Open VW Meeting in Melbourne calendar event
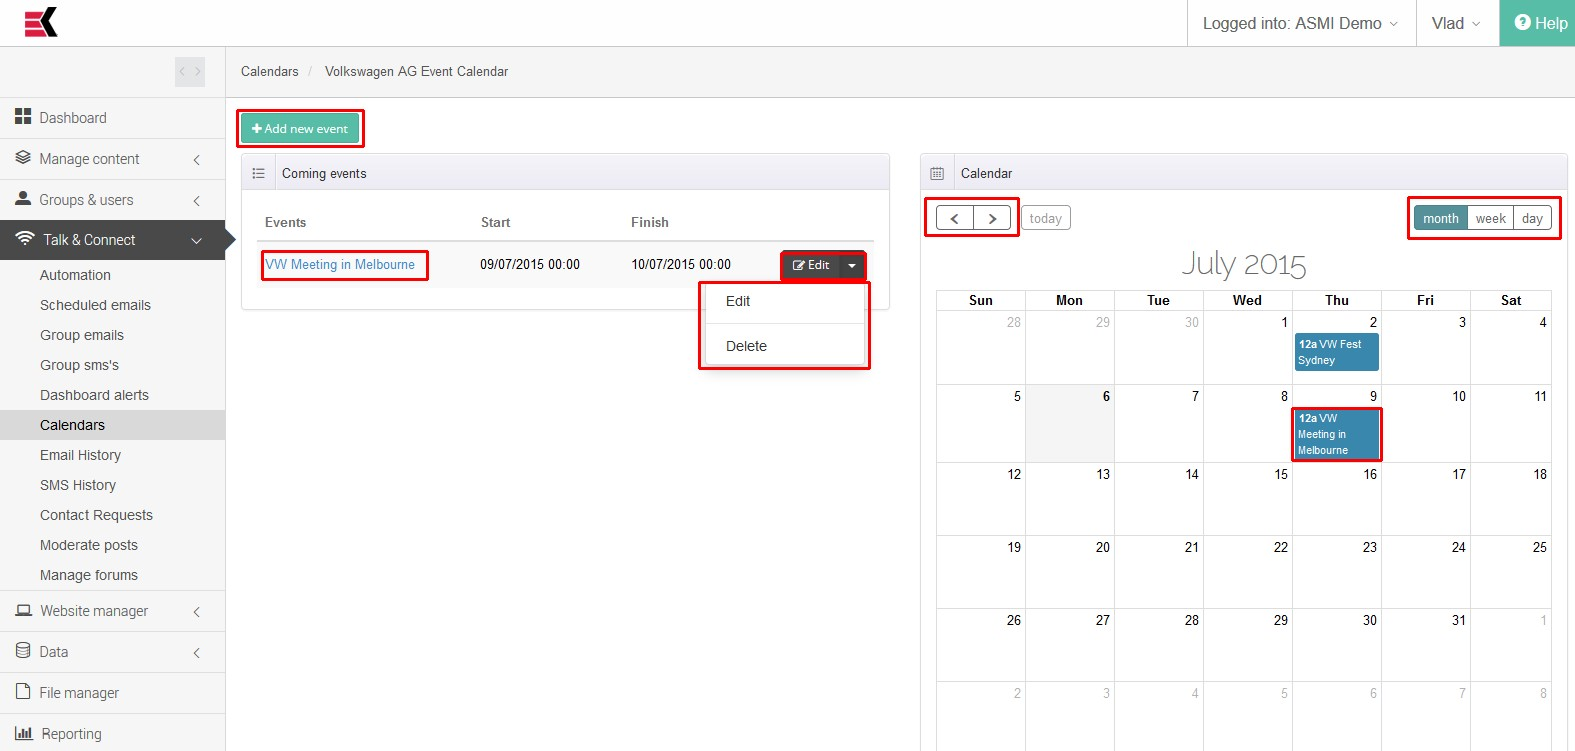 pyautogui.click(x=1337, y=434)
